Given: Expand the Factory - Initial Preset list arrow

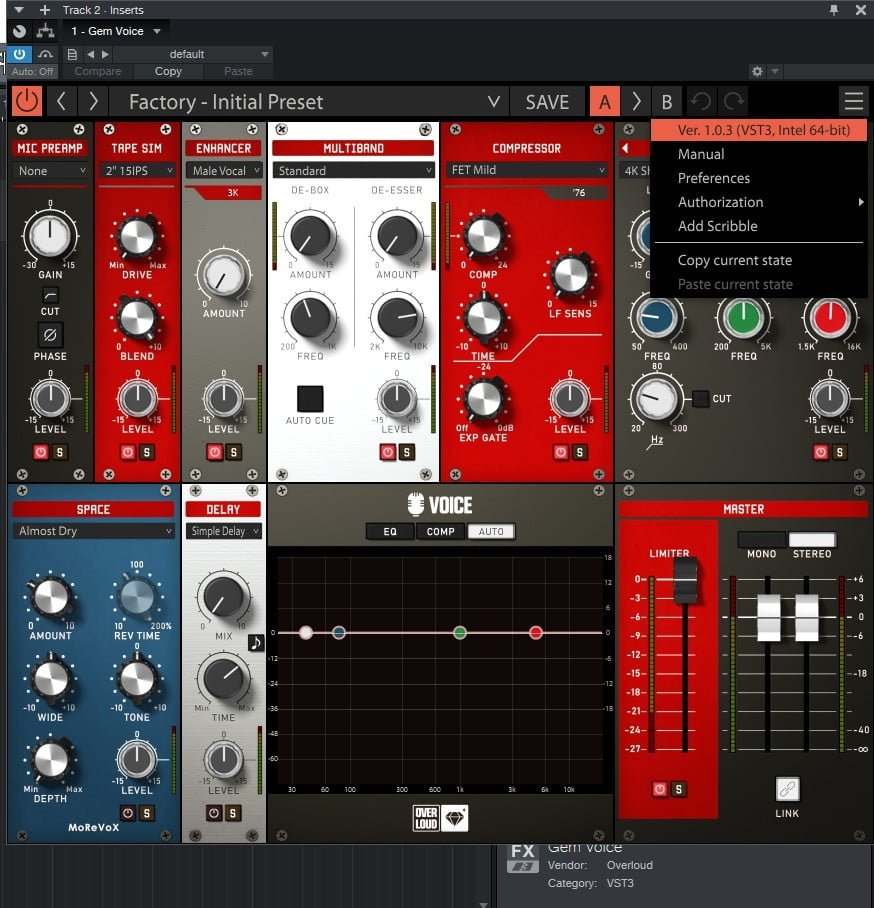Looking at the screenshot, I should point(493,102).
